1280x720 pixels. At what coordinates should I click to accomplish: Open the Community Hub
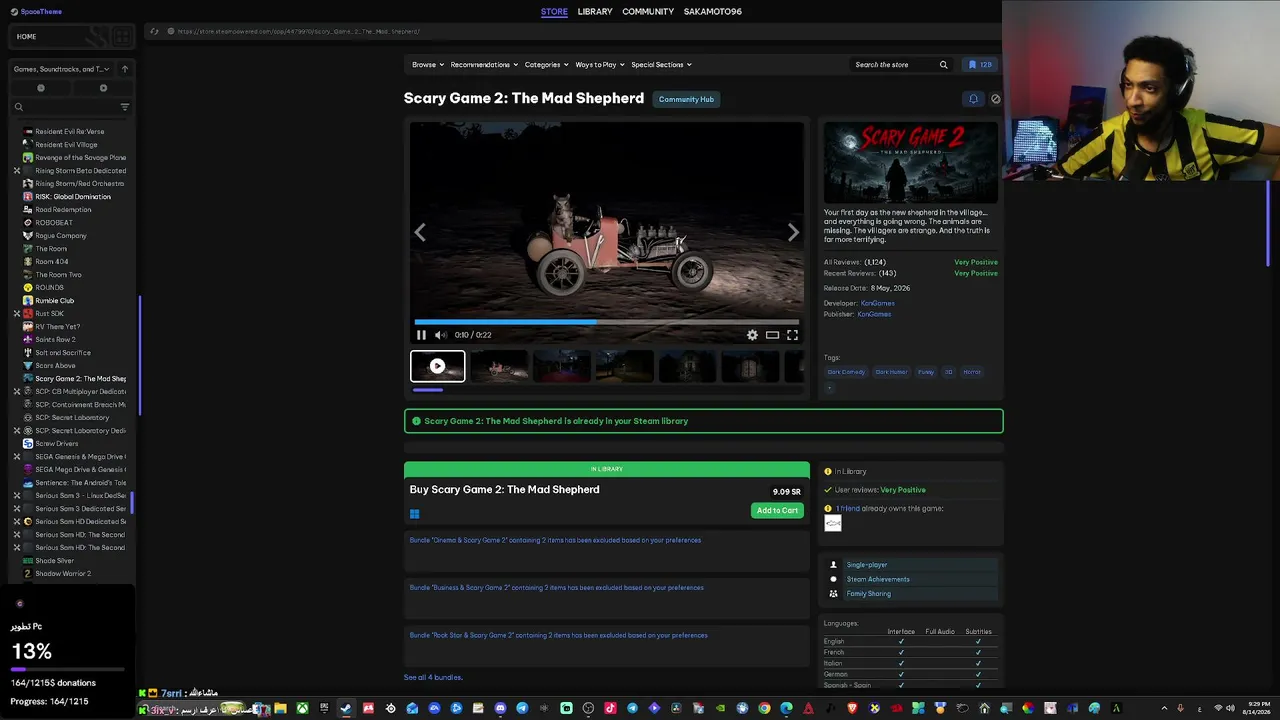tap(686, 99)
